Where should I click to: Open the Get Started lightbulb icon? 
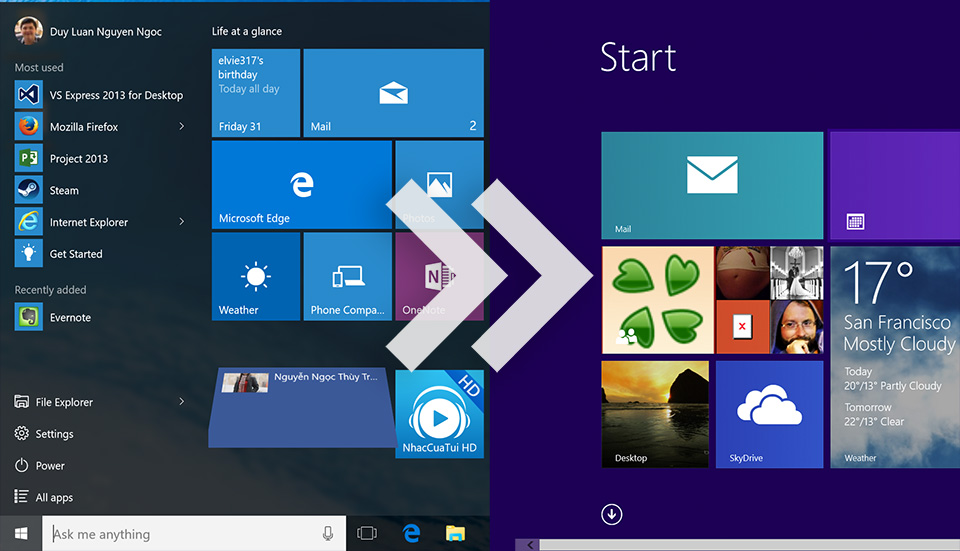pos(29,253)
